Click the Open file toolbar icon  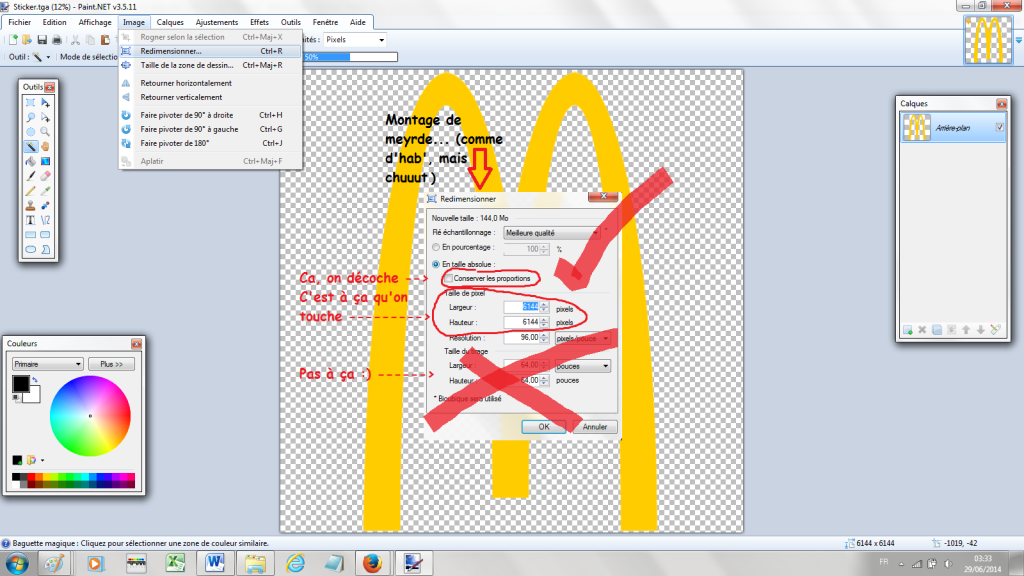tap(27, 40)
